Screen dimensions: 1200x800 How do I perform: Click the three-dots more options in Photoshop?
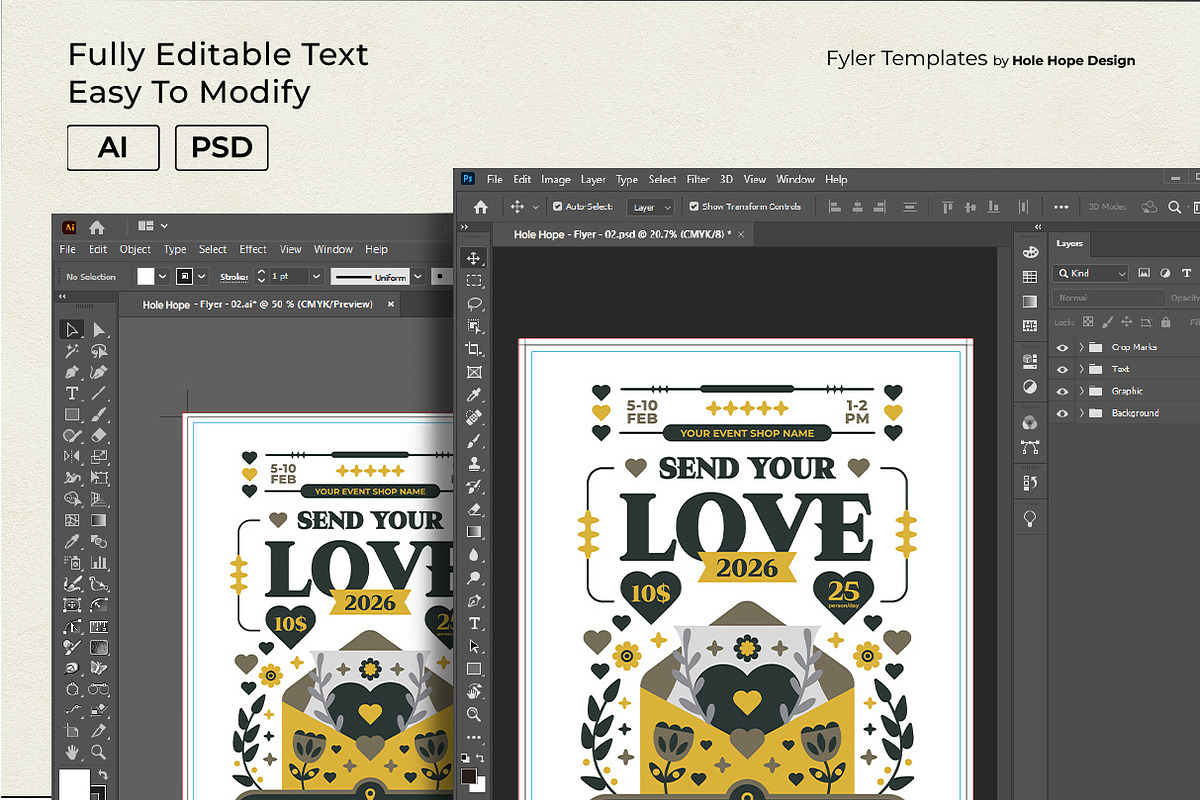click(x=1061, y=207)
